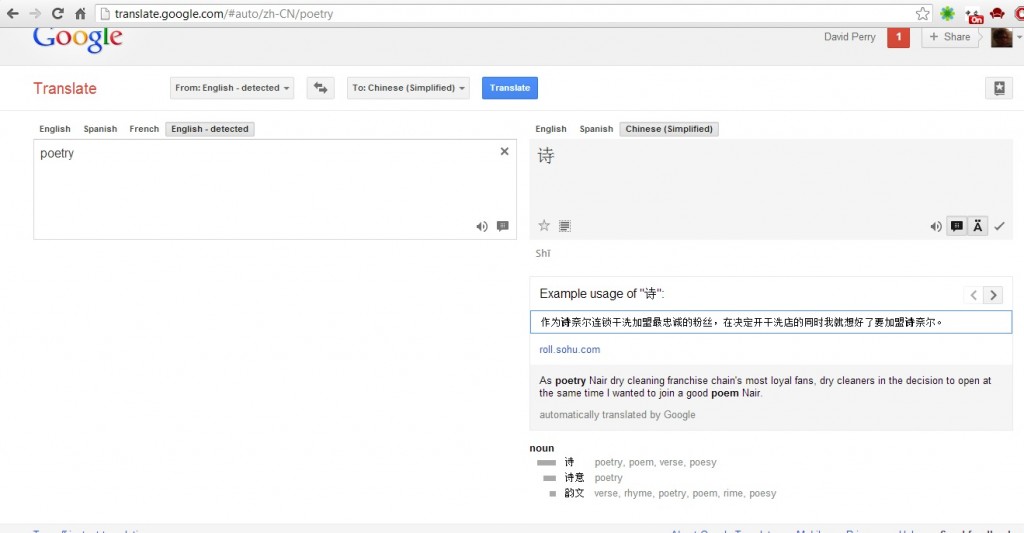Toggle the romanization (Ä) display

(977, 226)
